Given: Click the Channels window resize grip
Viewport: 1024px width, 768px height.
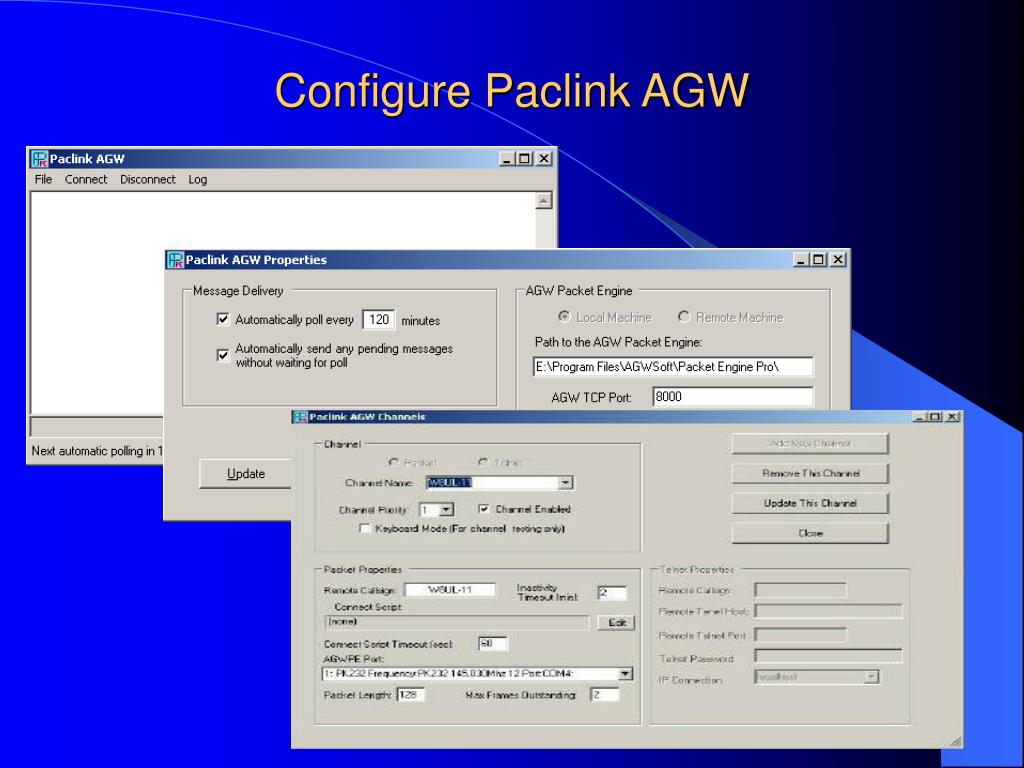Looking at the screenshot, I should coord(955,741).
